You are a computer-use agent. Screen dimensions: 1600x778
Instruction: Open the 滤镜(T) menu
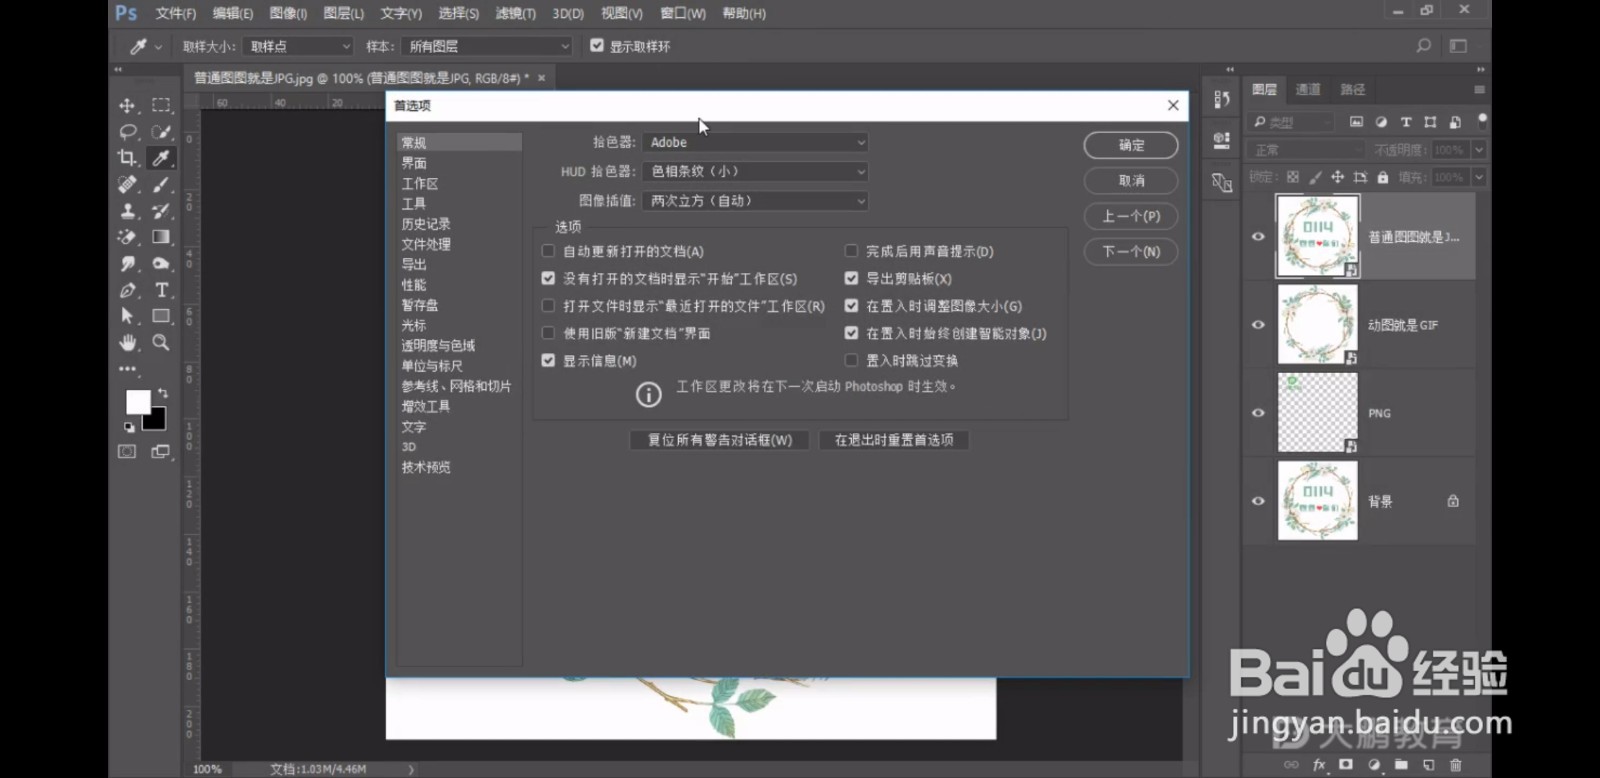tap(515, 13)
